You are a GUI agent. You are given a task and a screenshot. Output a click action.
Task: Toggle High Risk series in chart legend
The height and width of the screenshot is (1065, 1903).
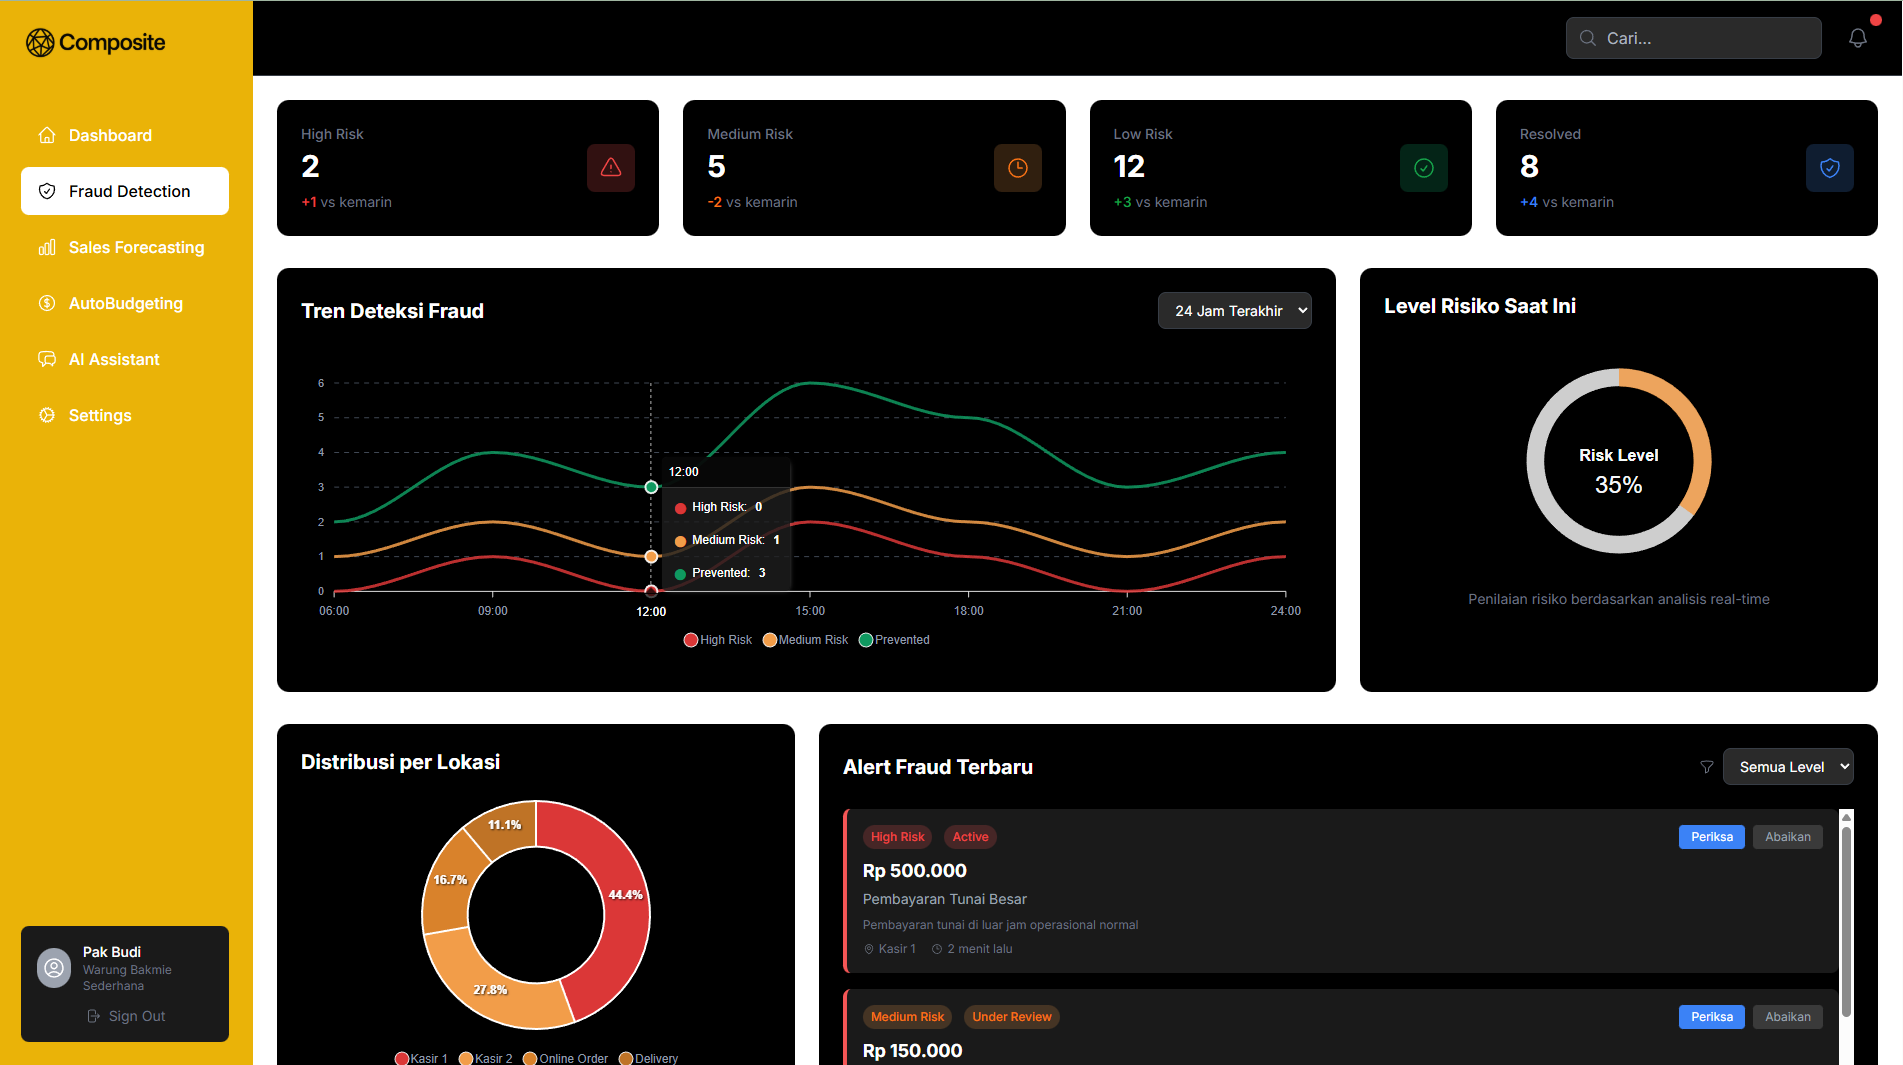717,640
